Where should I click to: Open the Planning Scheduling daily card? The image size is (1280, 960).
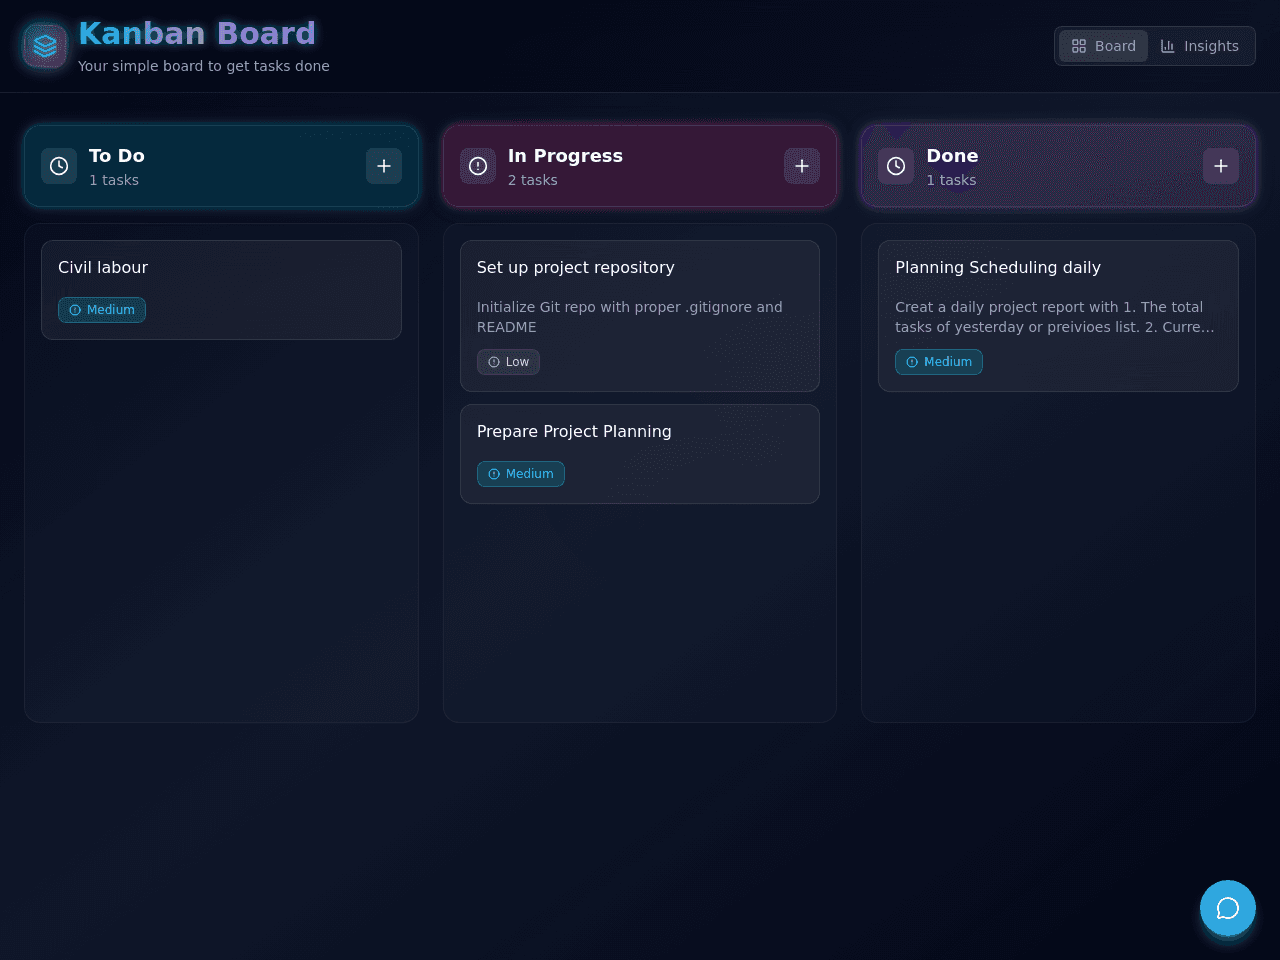click(x=1058, y=316)
